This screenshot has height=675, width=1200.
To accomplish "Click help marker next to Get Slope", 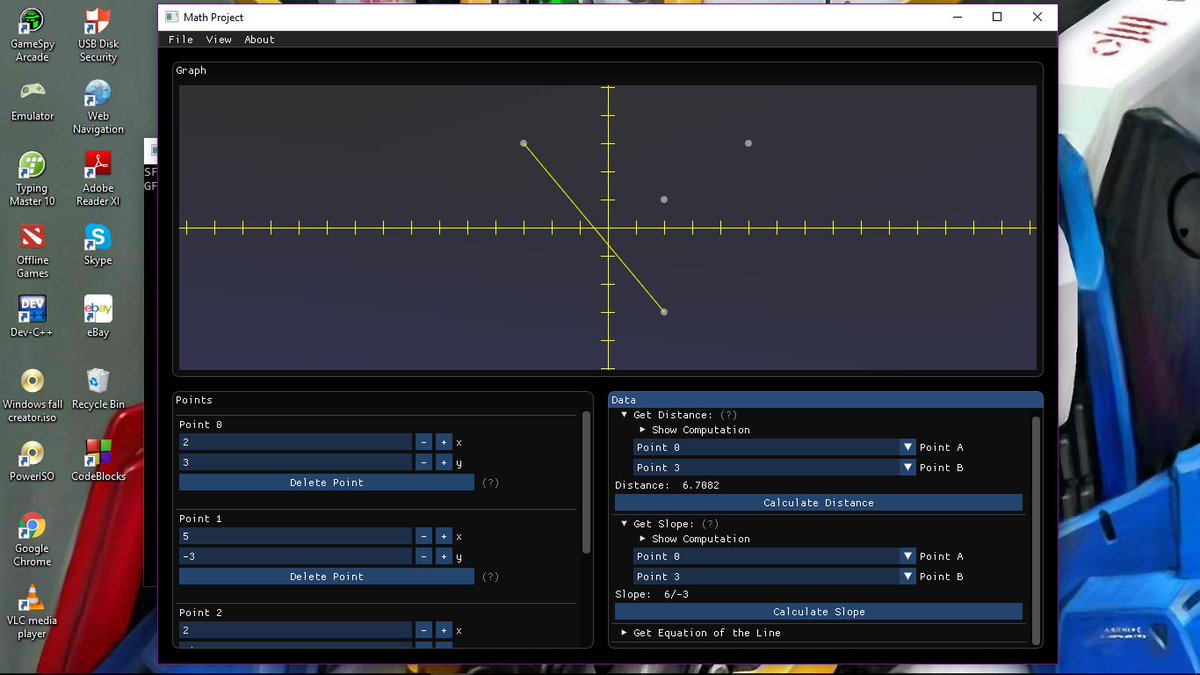I will 710,523.
